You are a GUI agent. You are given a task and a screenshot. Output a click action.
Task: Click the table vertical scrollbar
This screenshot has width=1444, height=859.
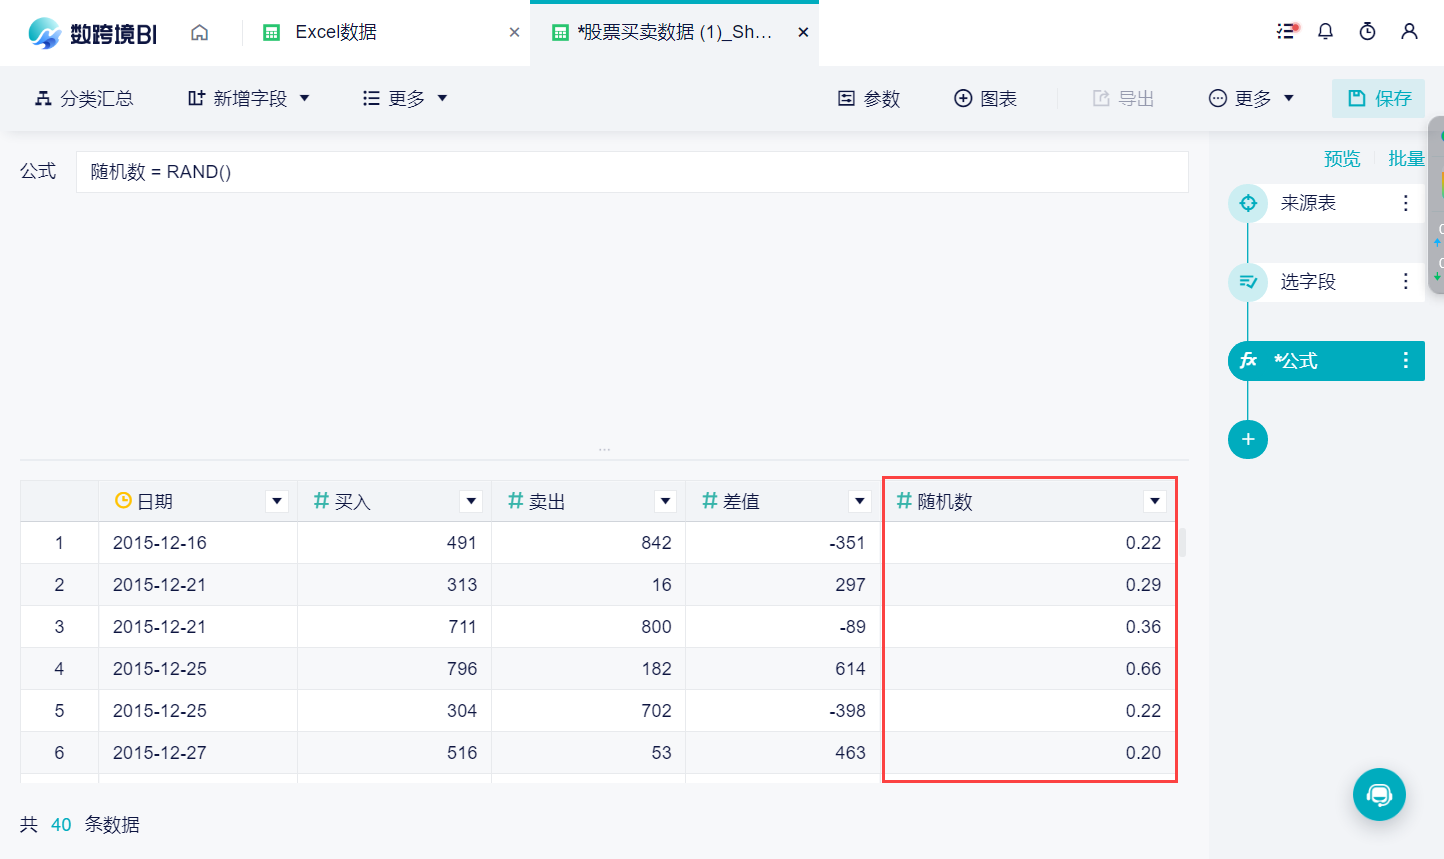tap(1183, 542)
